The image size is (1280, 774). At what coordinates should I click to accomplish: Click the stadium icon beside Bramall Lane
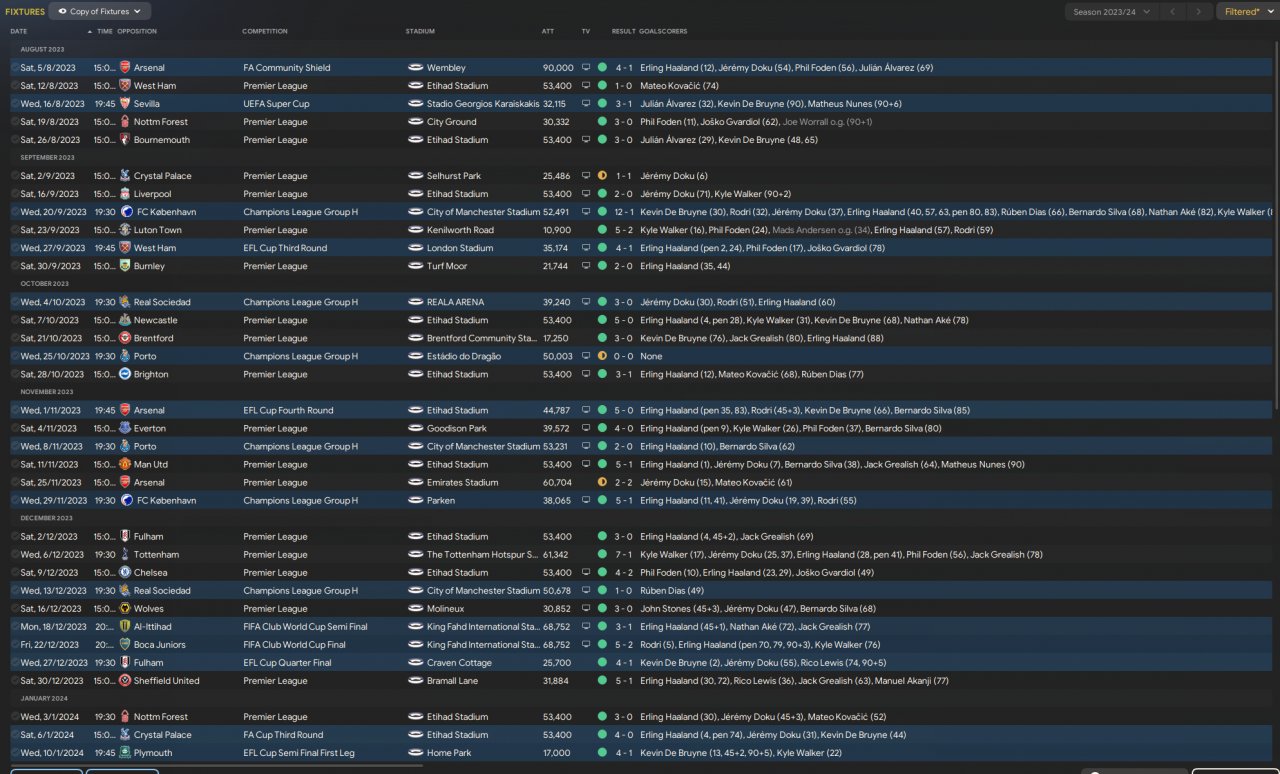pyautogui.click(x=416, y=680)
